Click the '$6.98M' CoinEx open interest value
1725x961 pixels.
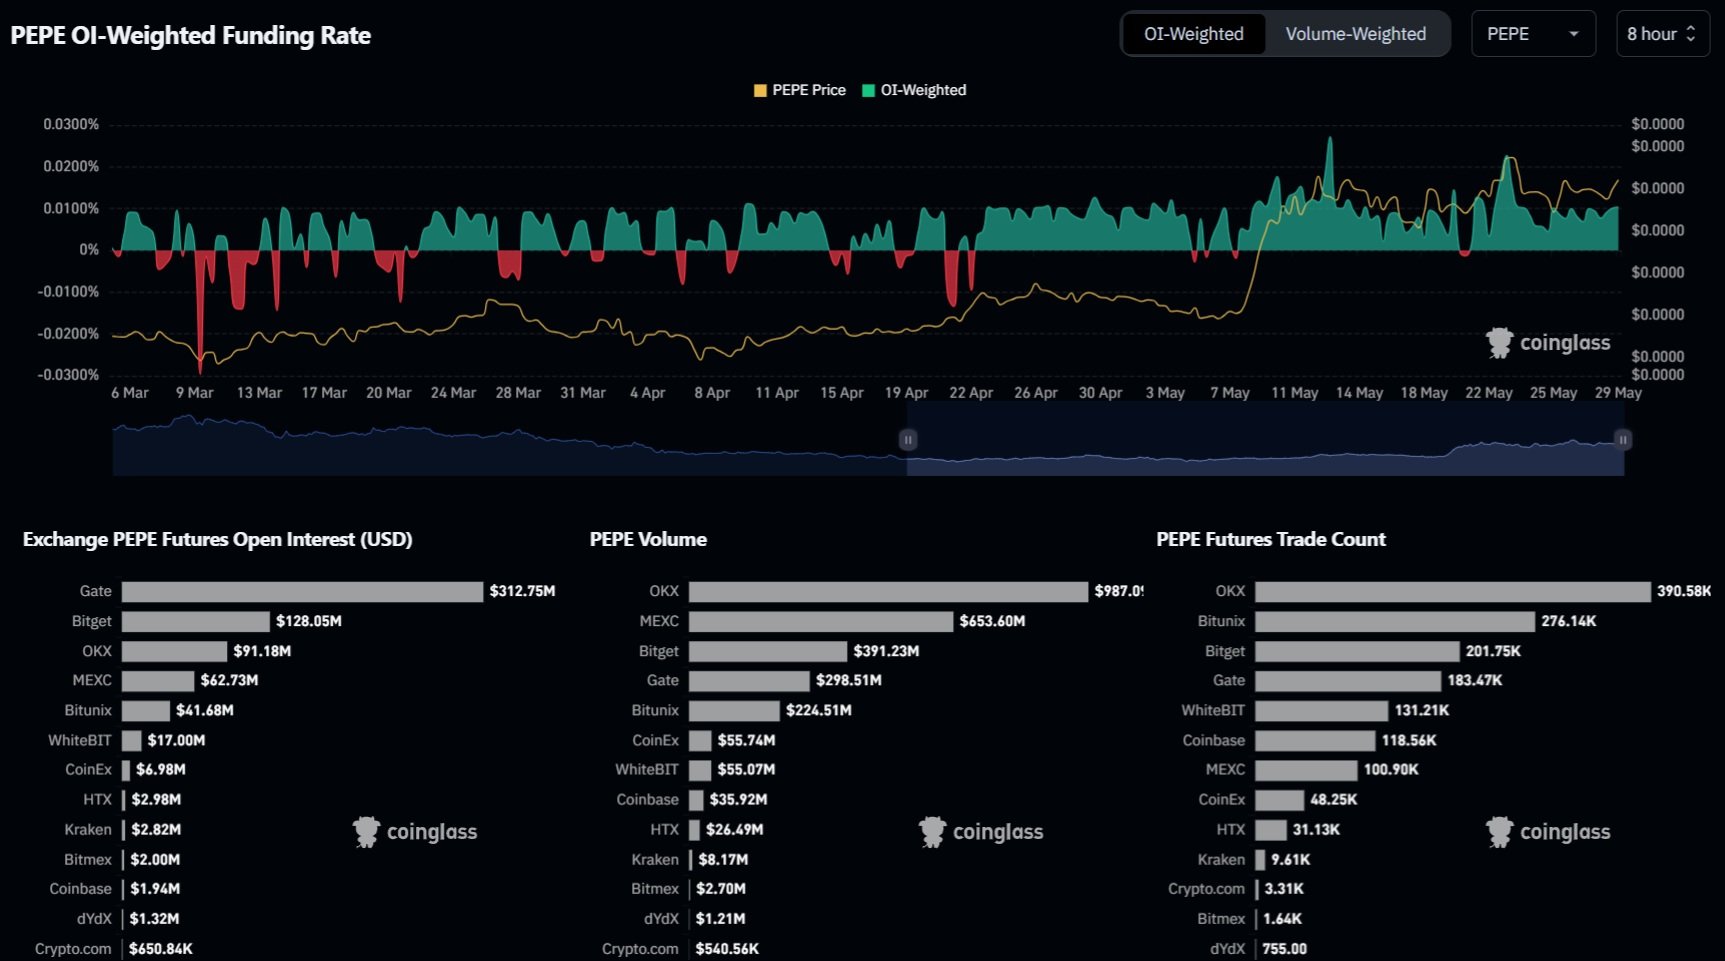[161, 770]
